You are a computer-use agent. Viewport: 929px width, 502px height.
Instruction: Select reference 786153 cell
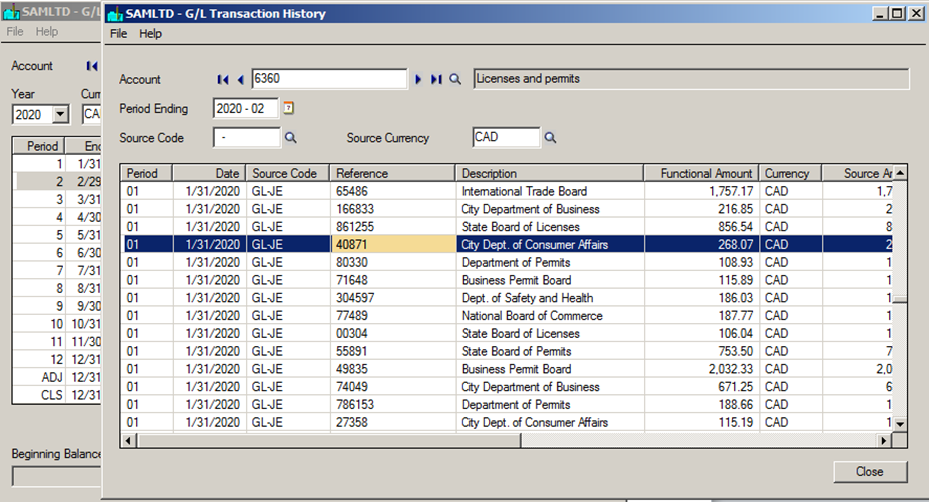pyautogui.click(x=393, y=404)
